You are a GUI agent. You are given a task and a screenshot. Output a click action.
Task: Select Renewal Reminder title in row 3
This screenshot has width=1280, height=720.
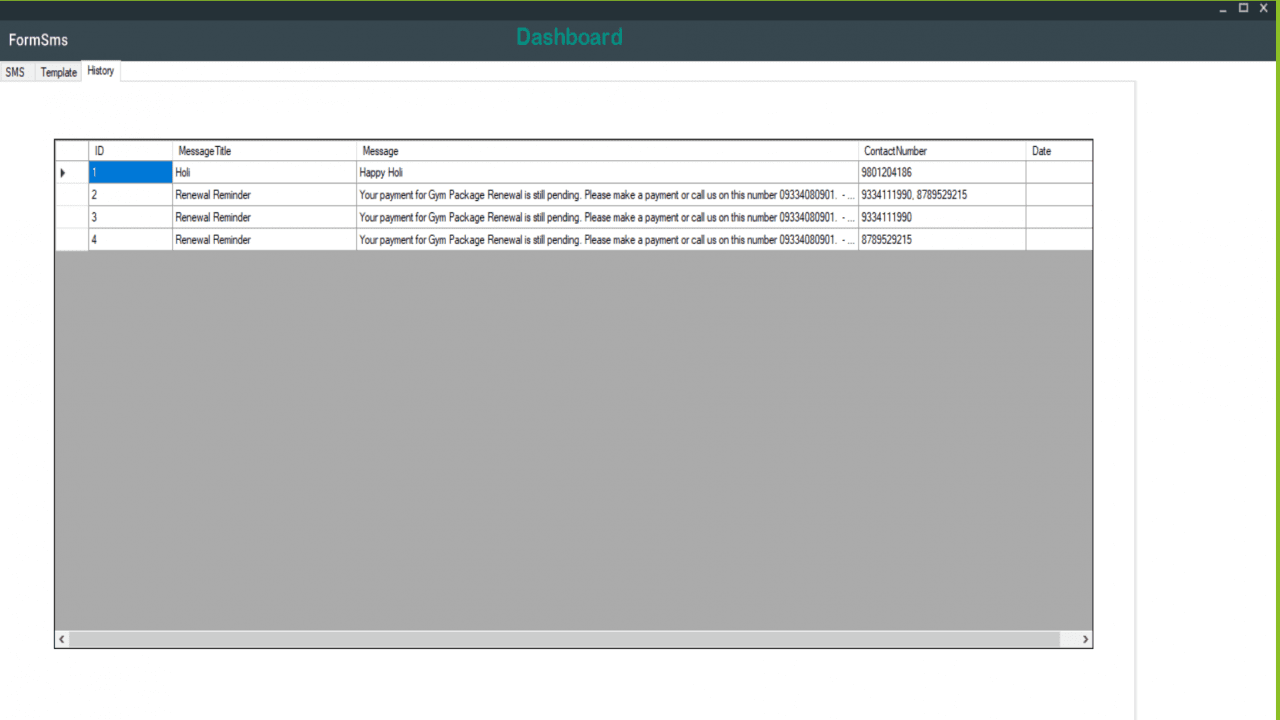click(264, 217)
